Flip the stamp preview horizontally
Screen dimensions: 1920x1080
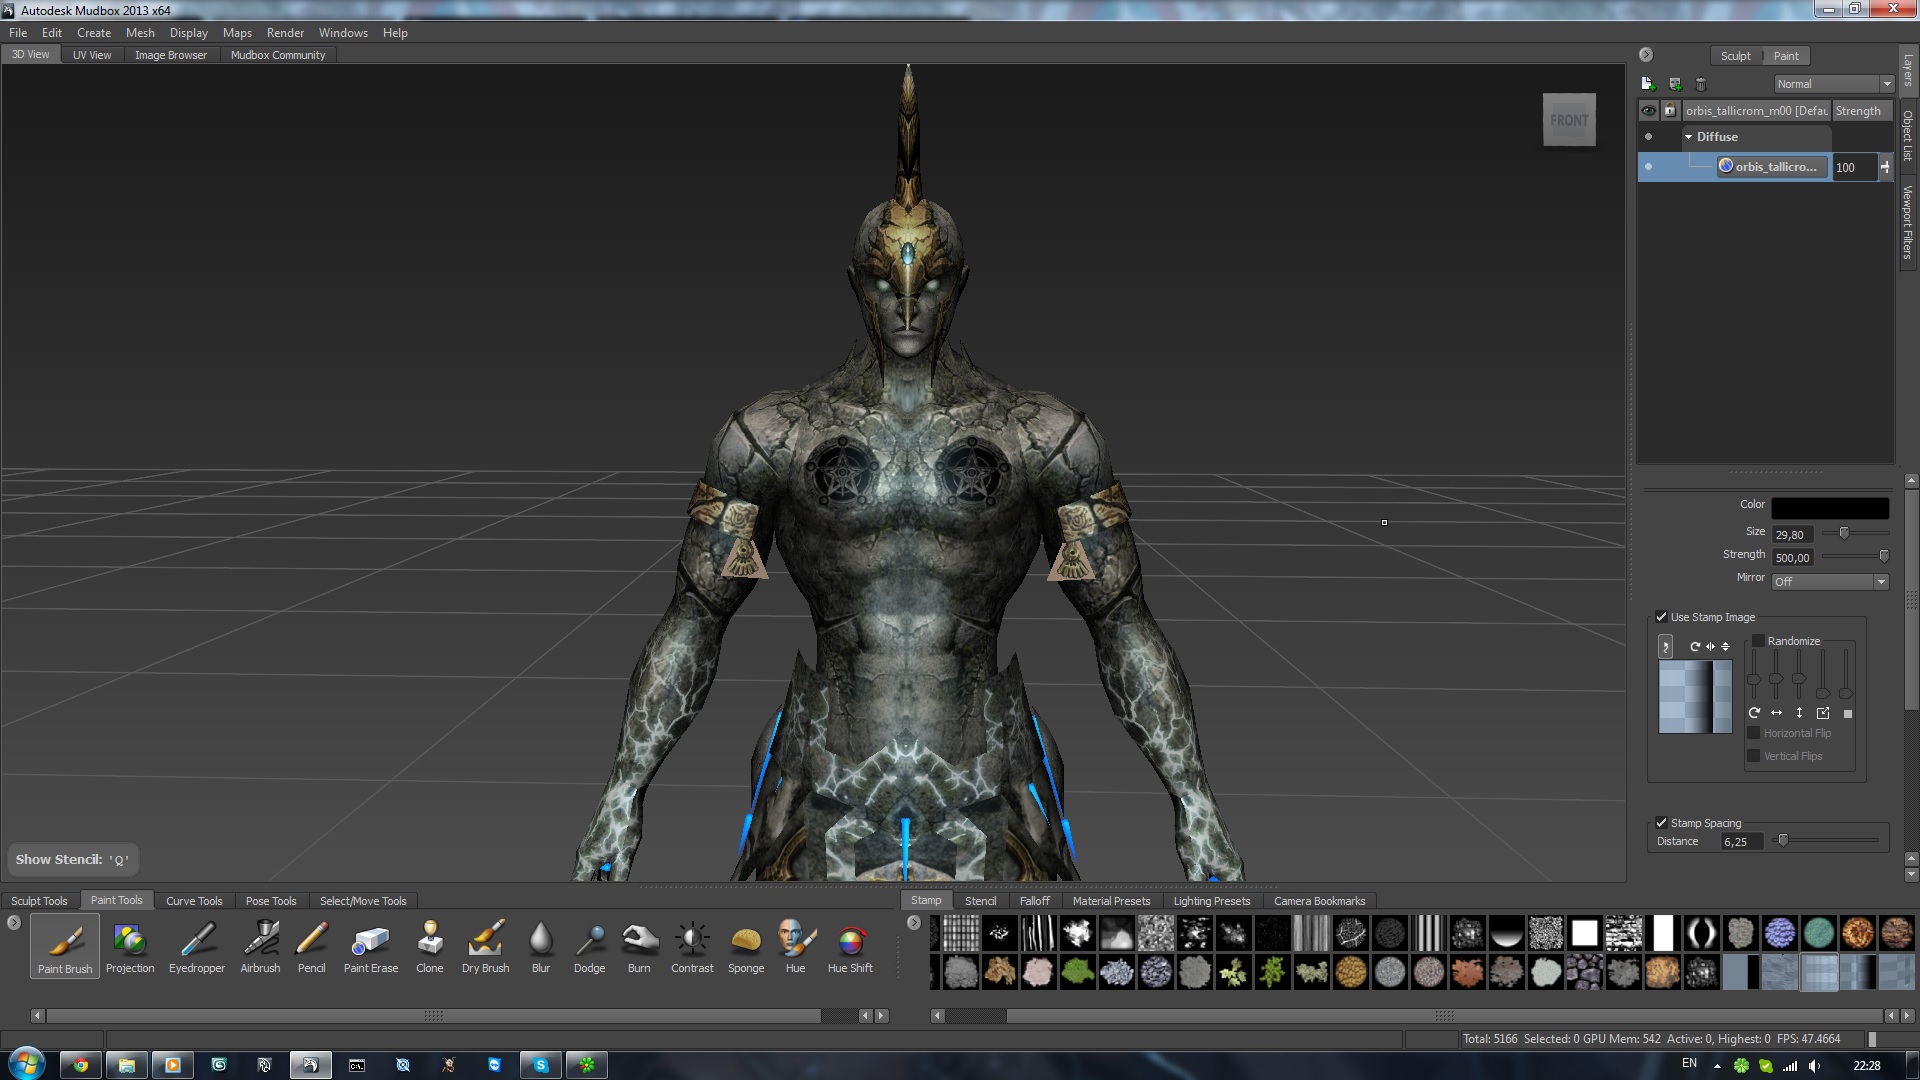pyautogui.click(x=1710, y=647)
